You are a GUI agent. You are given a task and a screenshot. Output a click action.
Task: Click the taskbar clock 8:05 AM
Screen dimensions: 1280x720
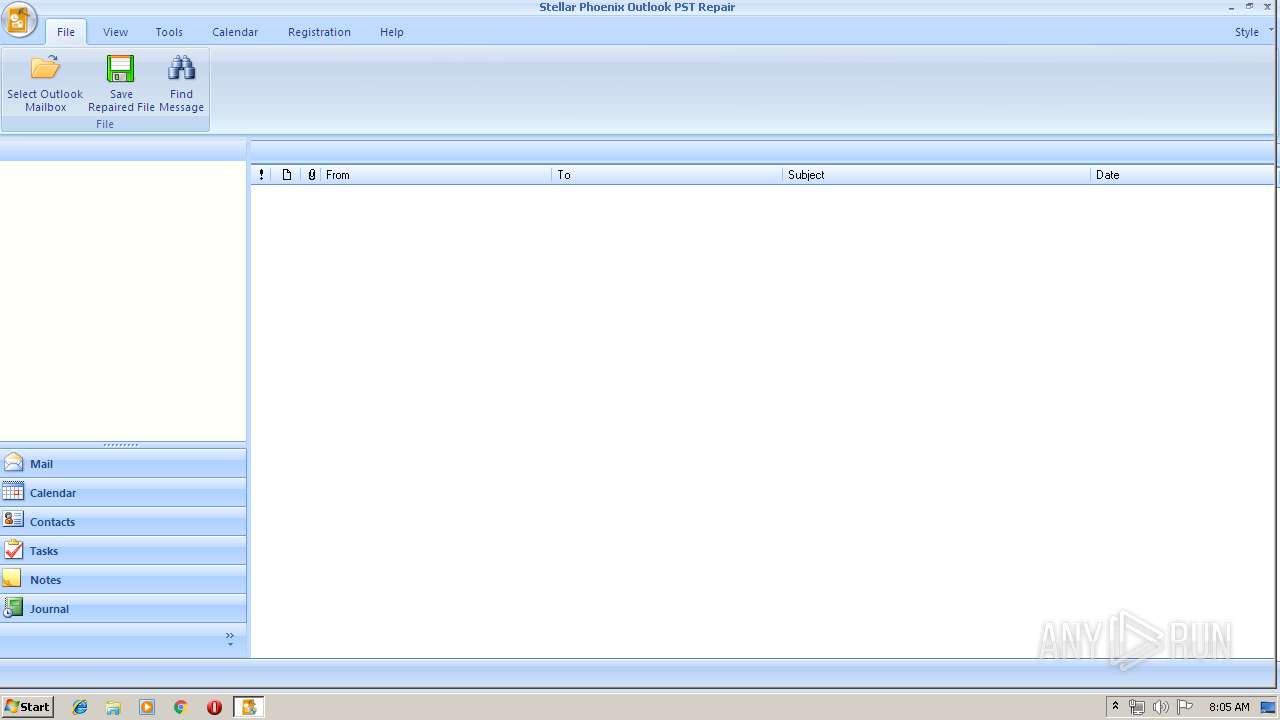(1229, 707)
